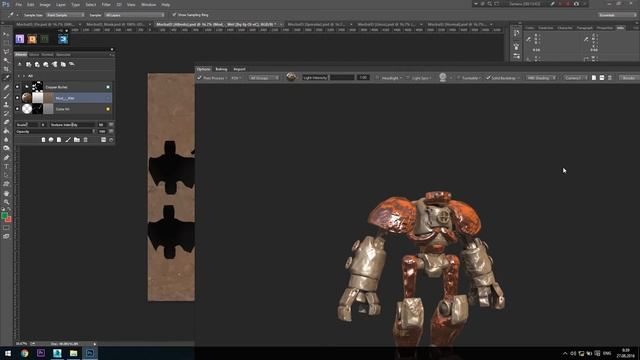
Task: Select the Move tool
Action: coord(6,34)
